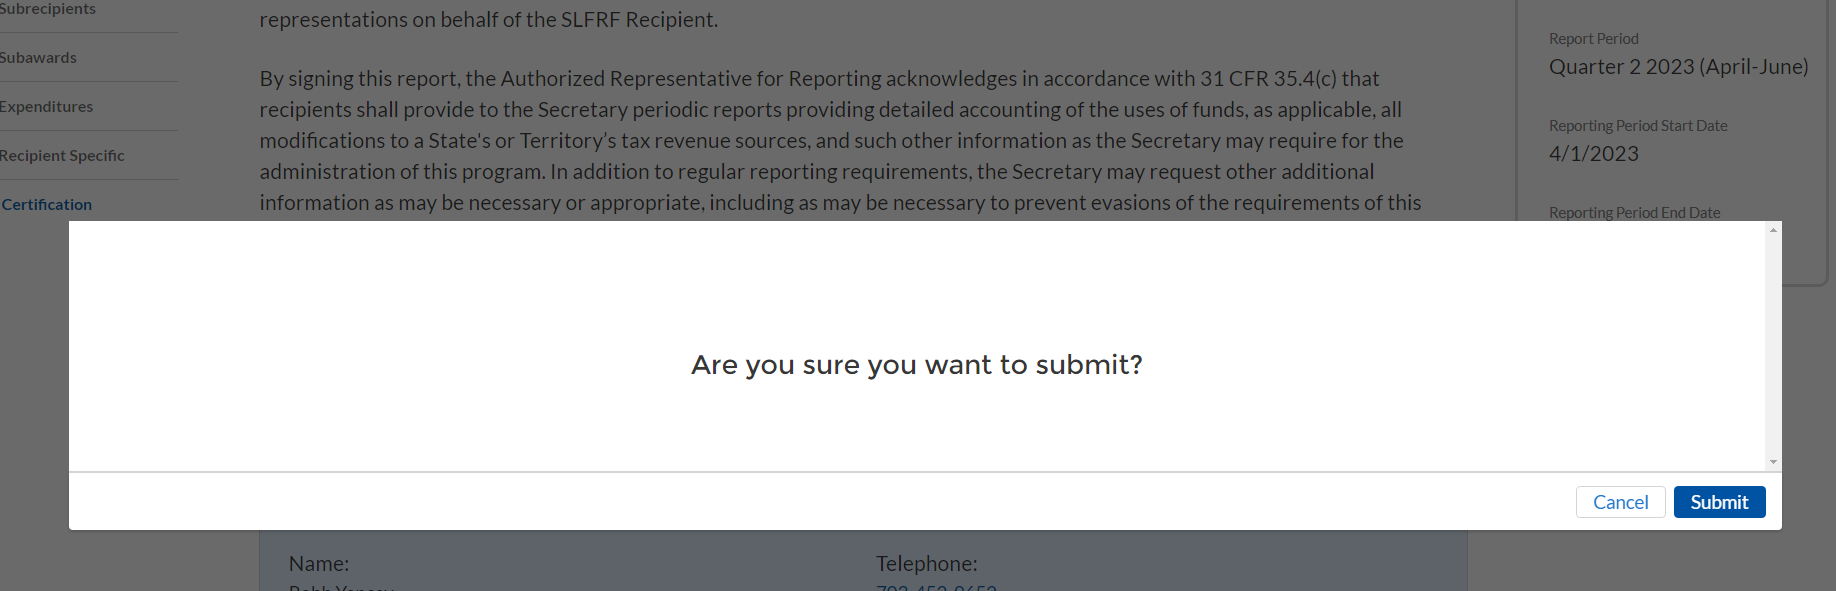Click the Name: field label
The width and height of the screenshot is (1836, 591).
[x=319, y=564]
